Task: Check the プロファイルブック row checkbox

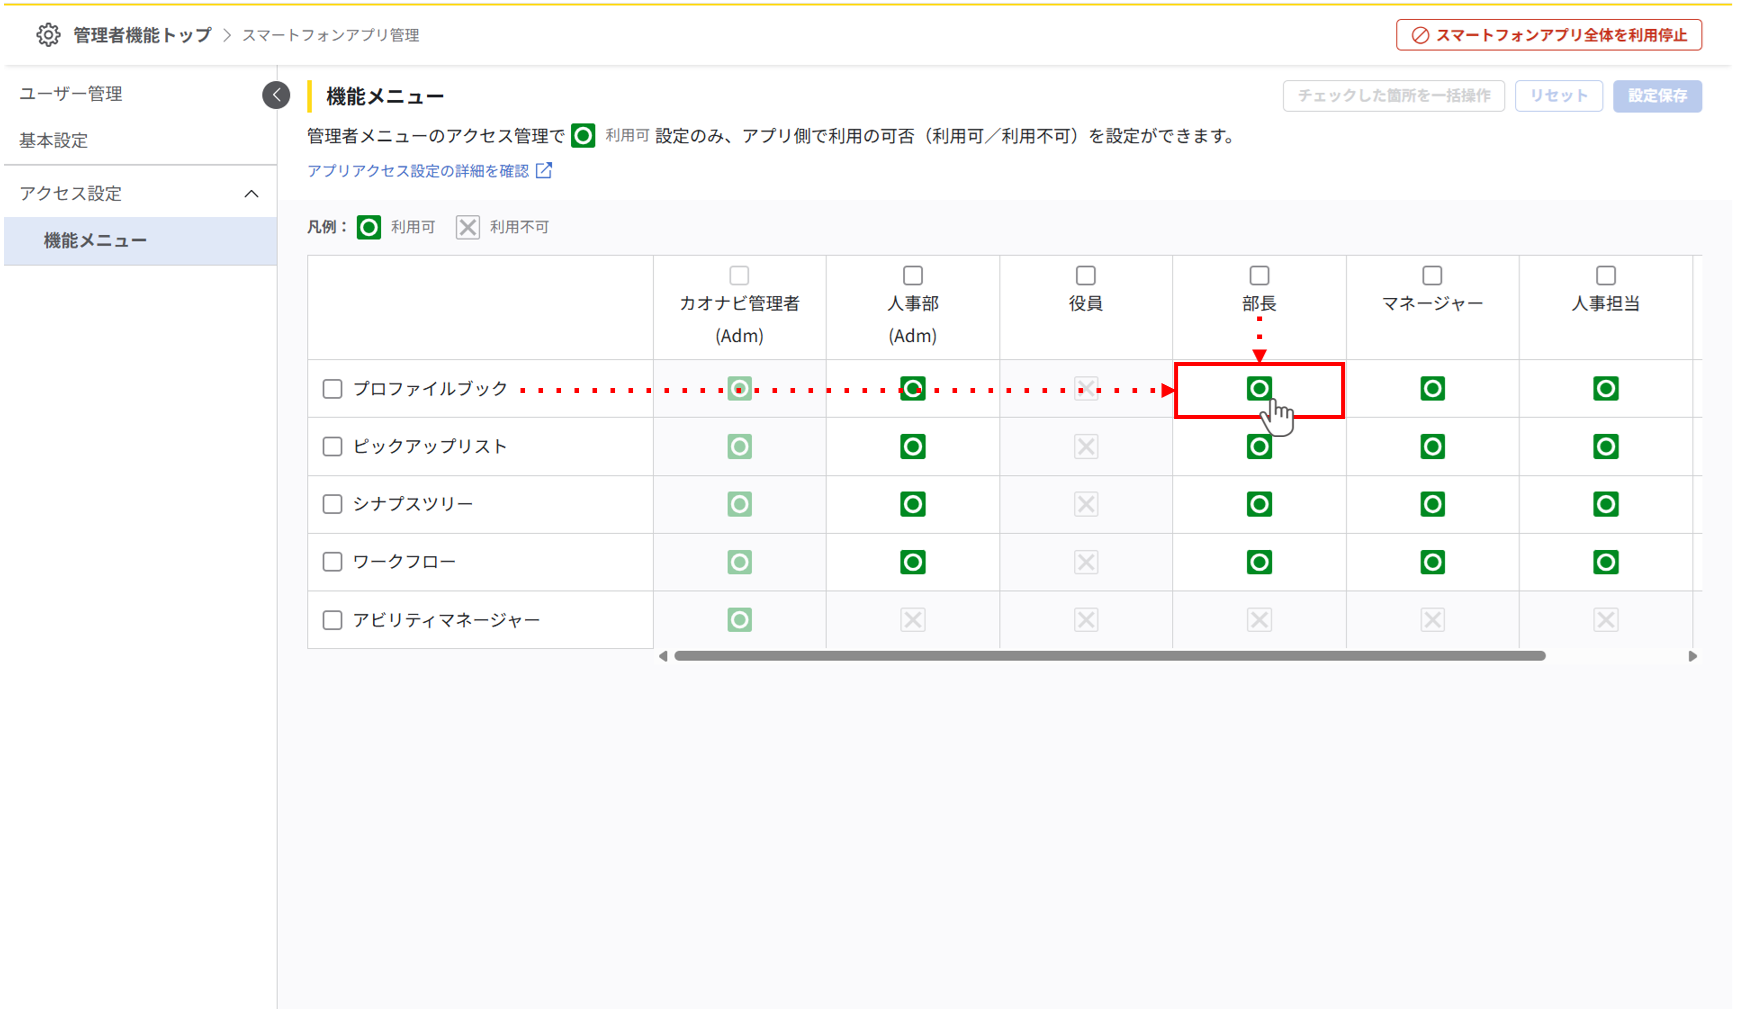Action: [x=332, y=389]
